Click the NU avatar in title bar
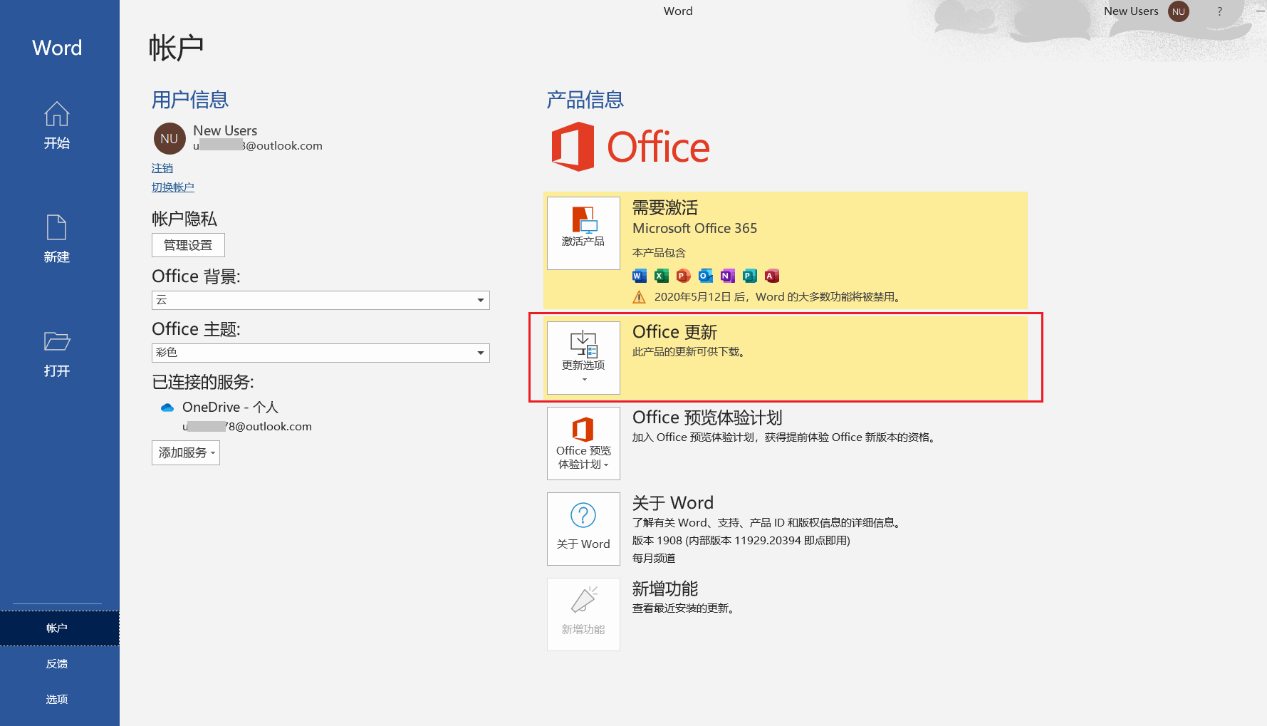This screenshot has height=726, width=1267. (1179, 11)
